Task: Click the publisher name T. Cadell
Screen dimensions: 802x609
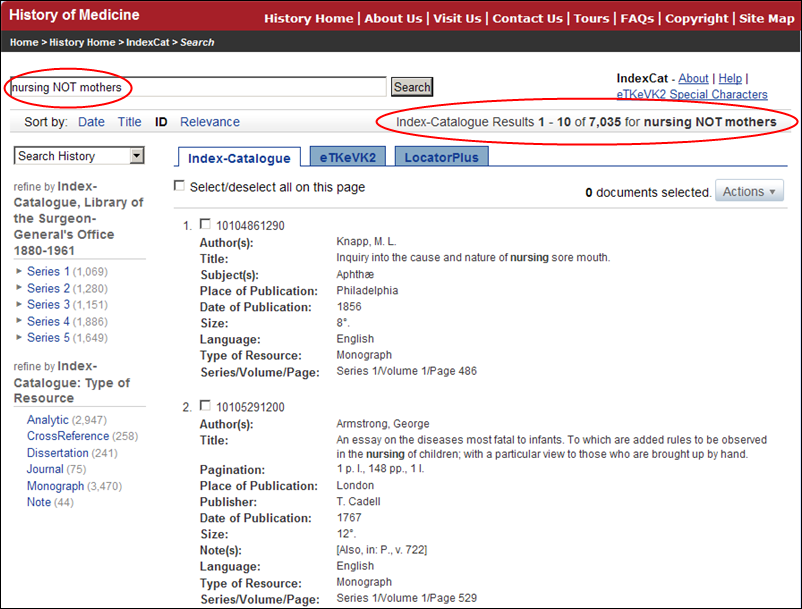Action: click(358, 502)
